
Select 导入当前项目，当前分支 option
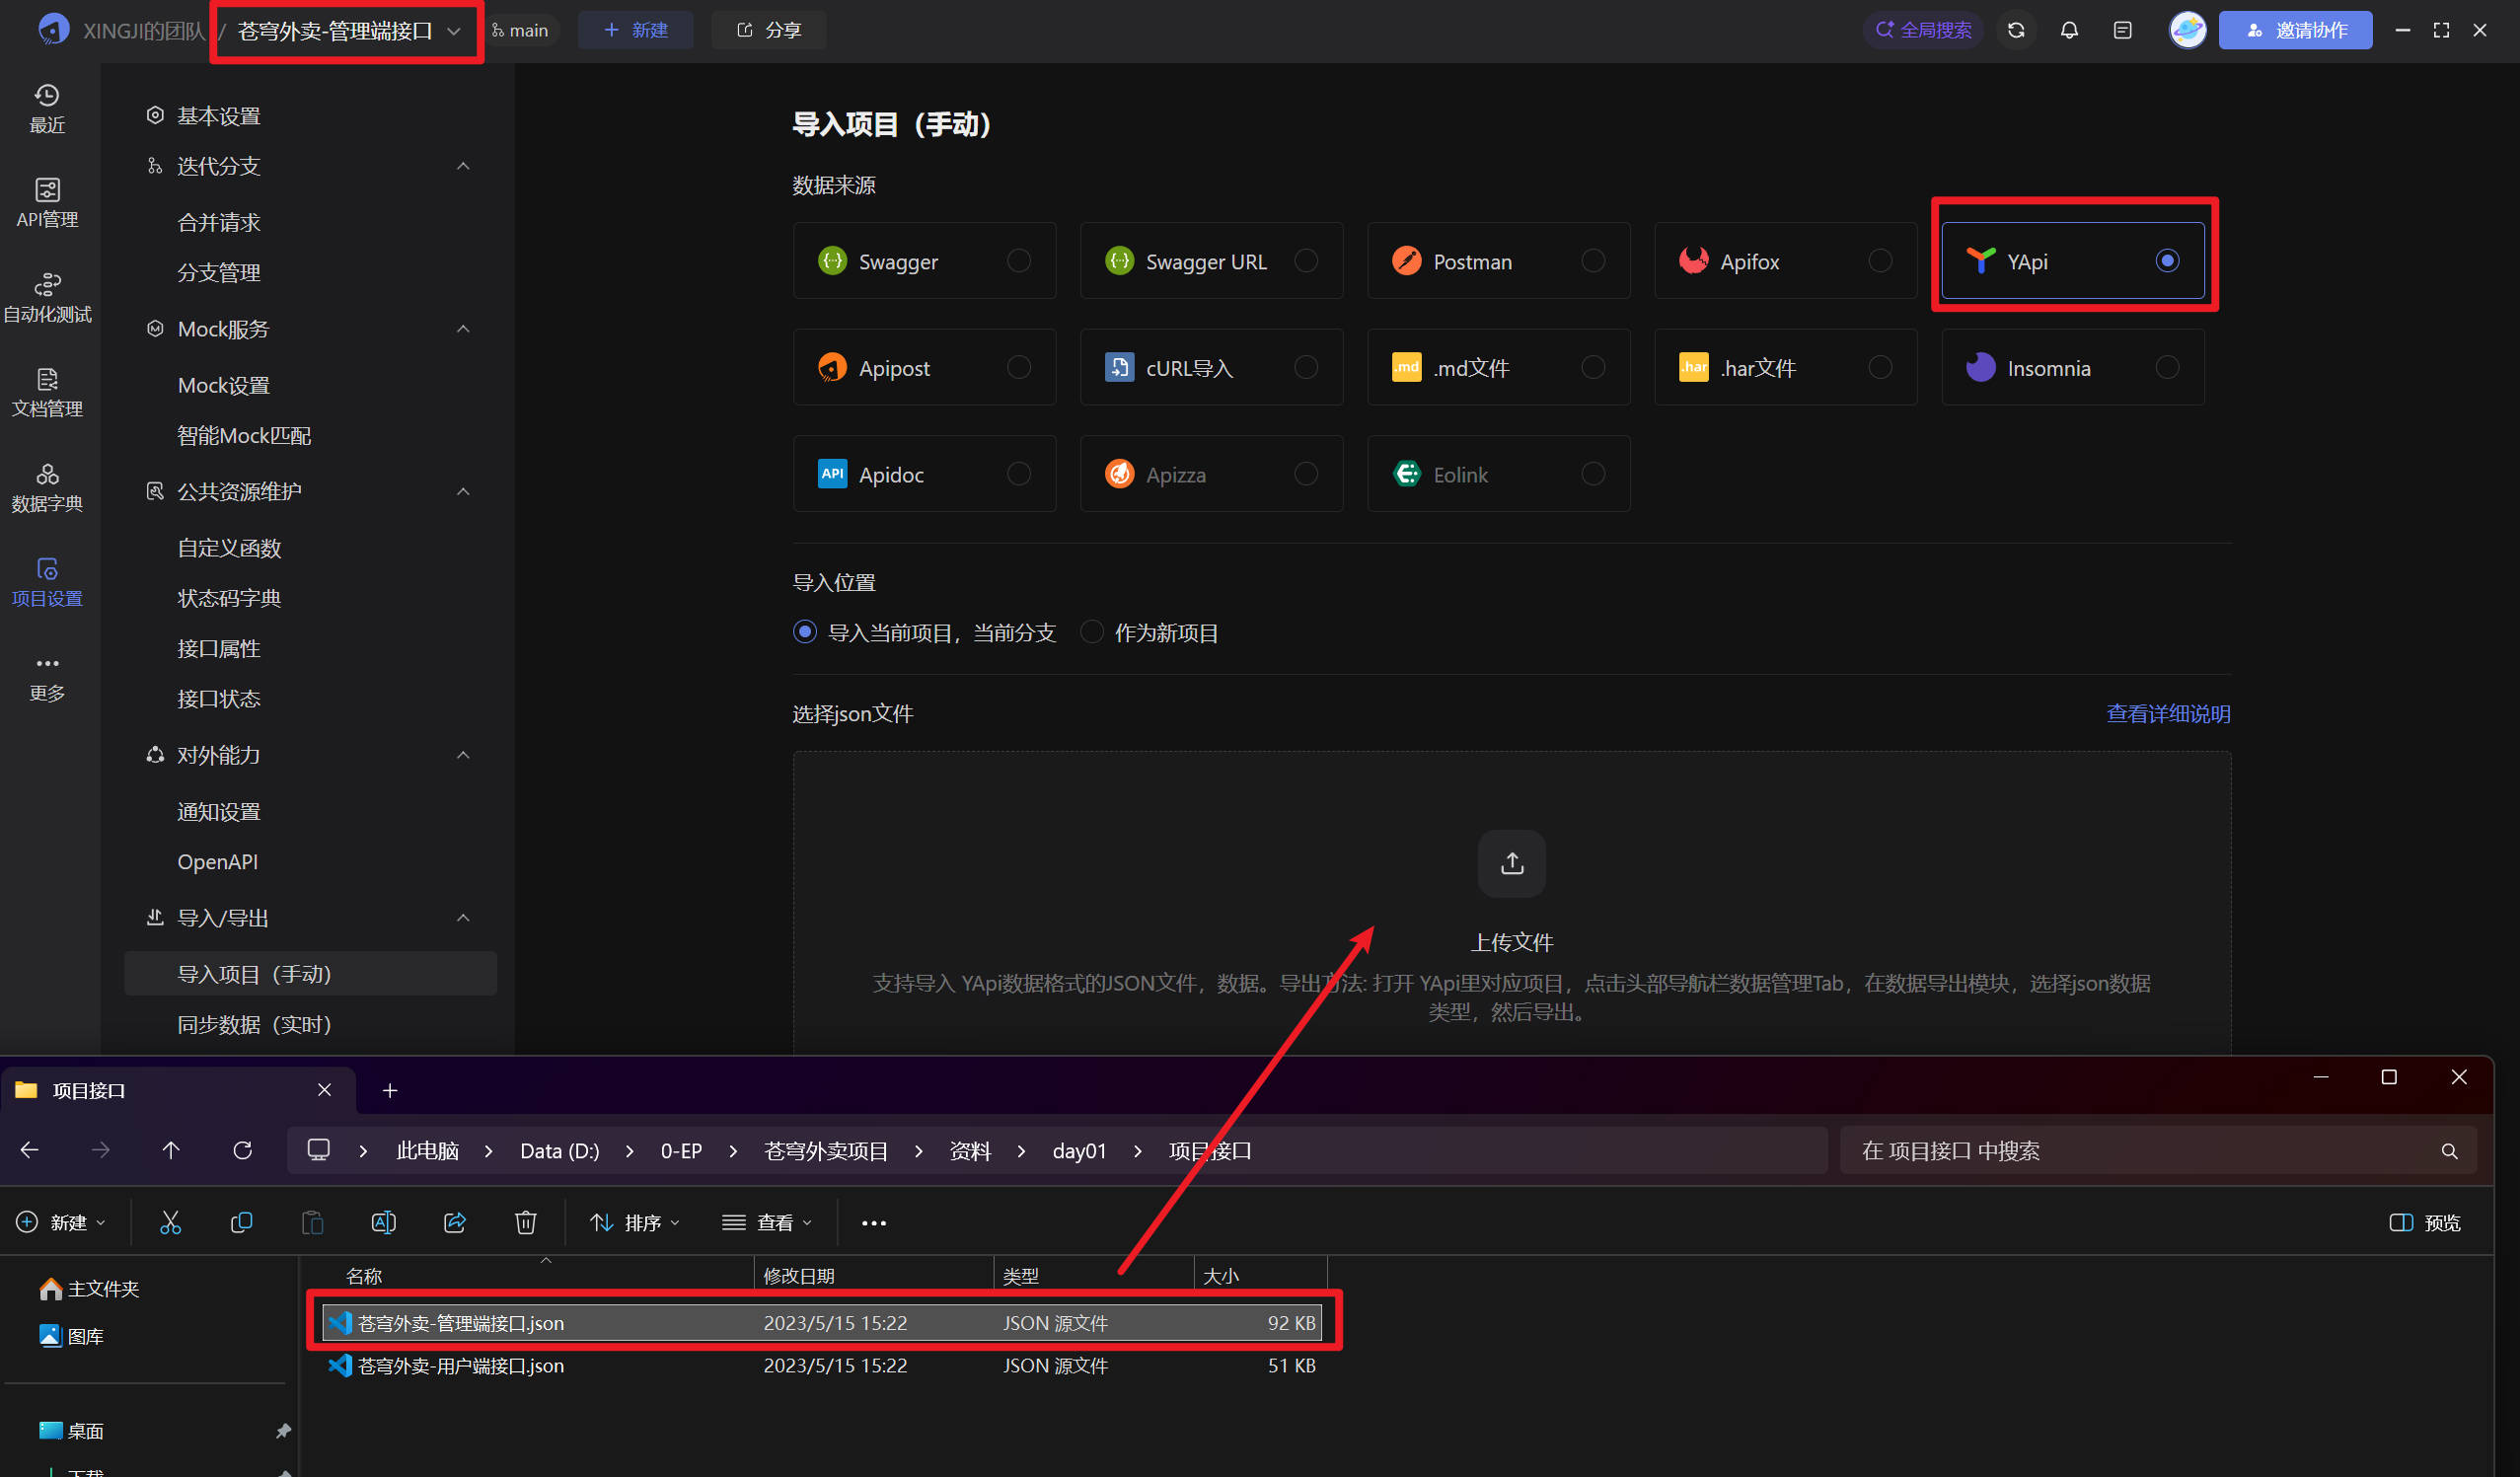tap(924, 633)
